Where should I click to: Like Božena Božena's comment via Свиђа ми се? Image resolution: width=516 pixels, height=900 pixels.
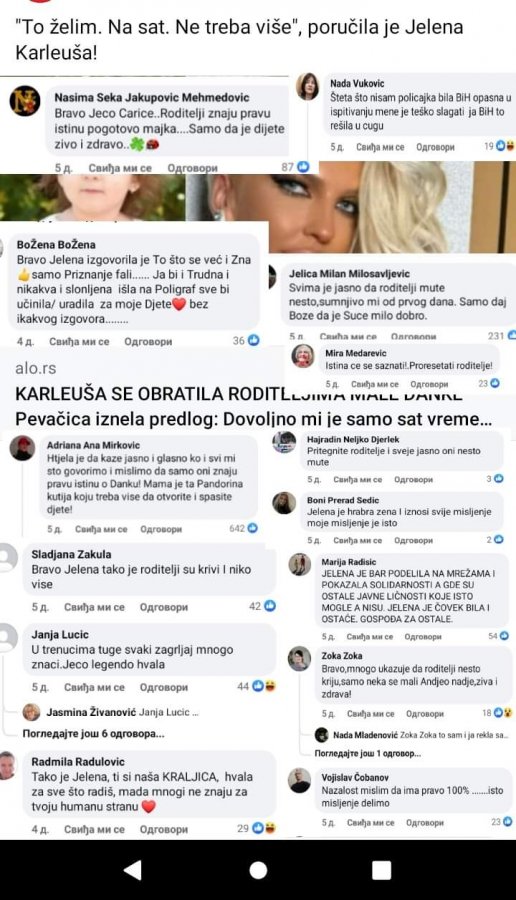79,342
